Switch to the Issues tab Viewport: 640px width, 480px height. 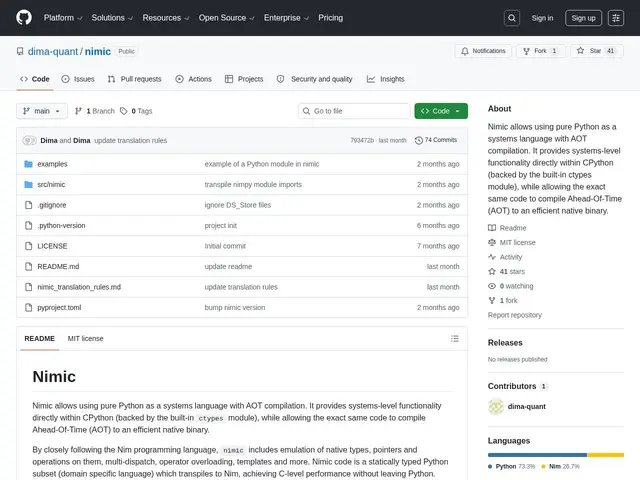pos(78,79)
